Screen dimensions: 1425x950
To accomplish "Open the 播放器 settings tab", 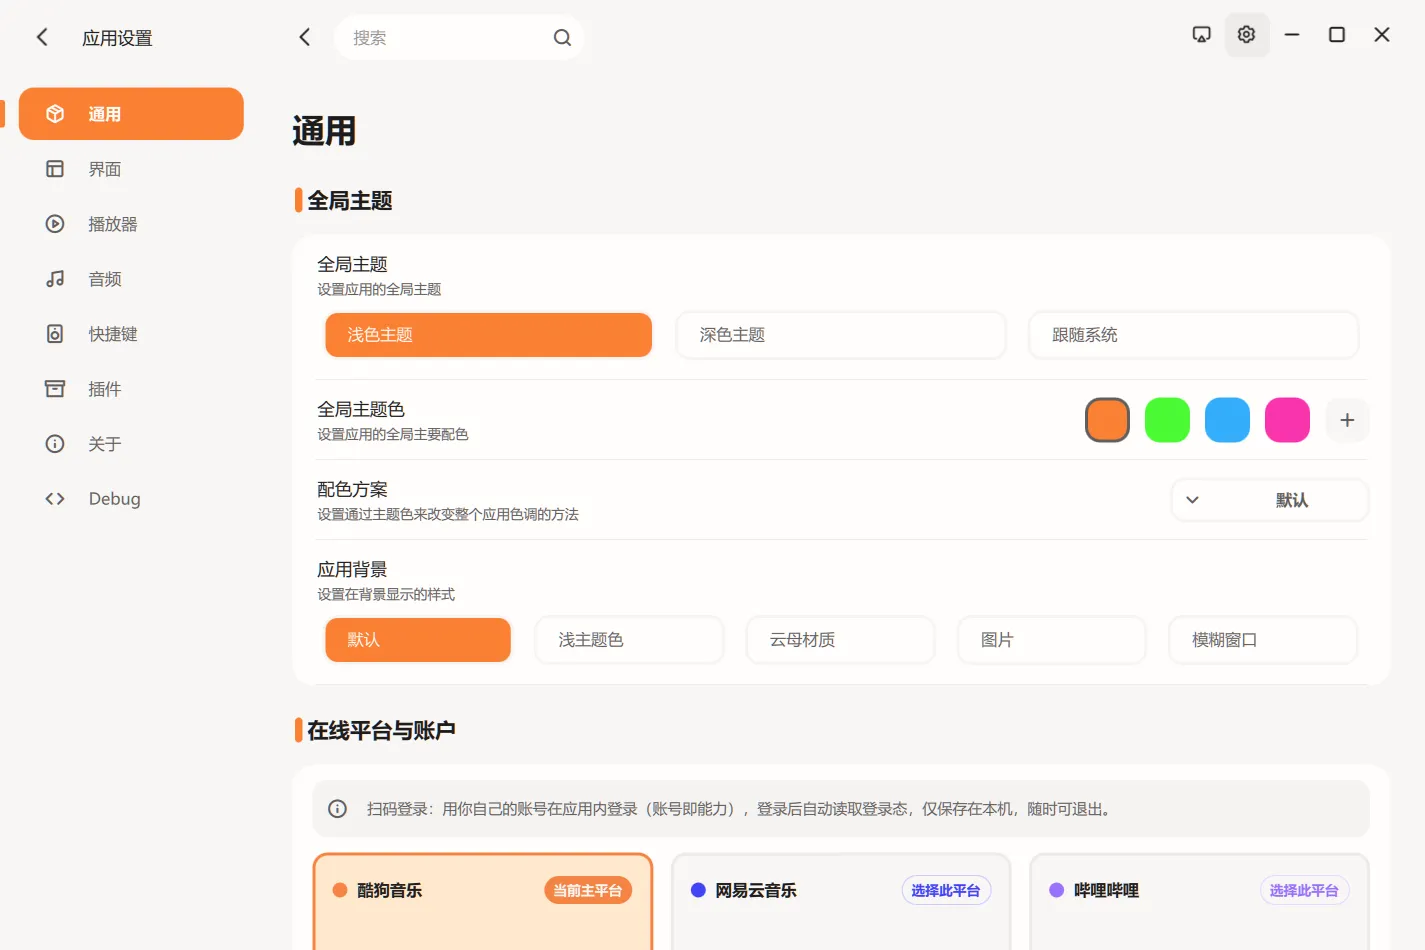I will [x=131, y=224].
